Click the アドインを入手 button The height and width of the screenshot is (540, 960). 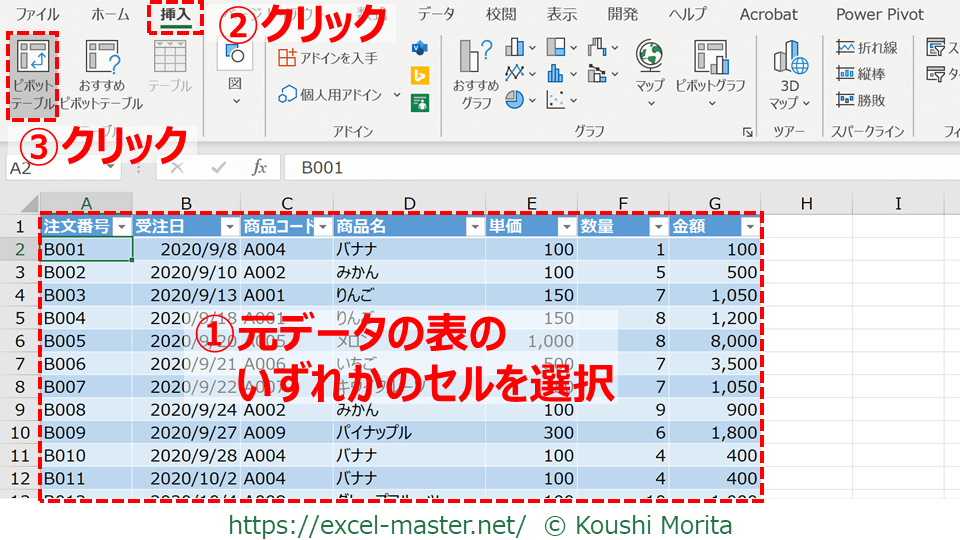pos(328,58)
